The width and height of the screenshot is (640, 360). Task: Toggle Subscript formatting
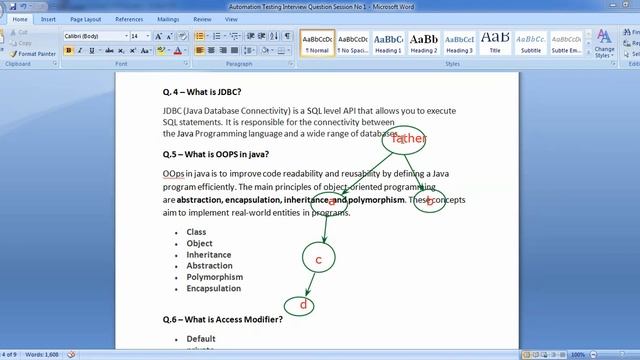(121, 51)
